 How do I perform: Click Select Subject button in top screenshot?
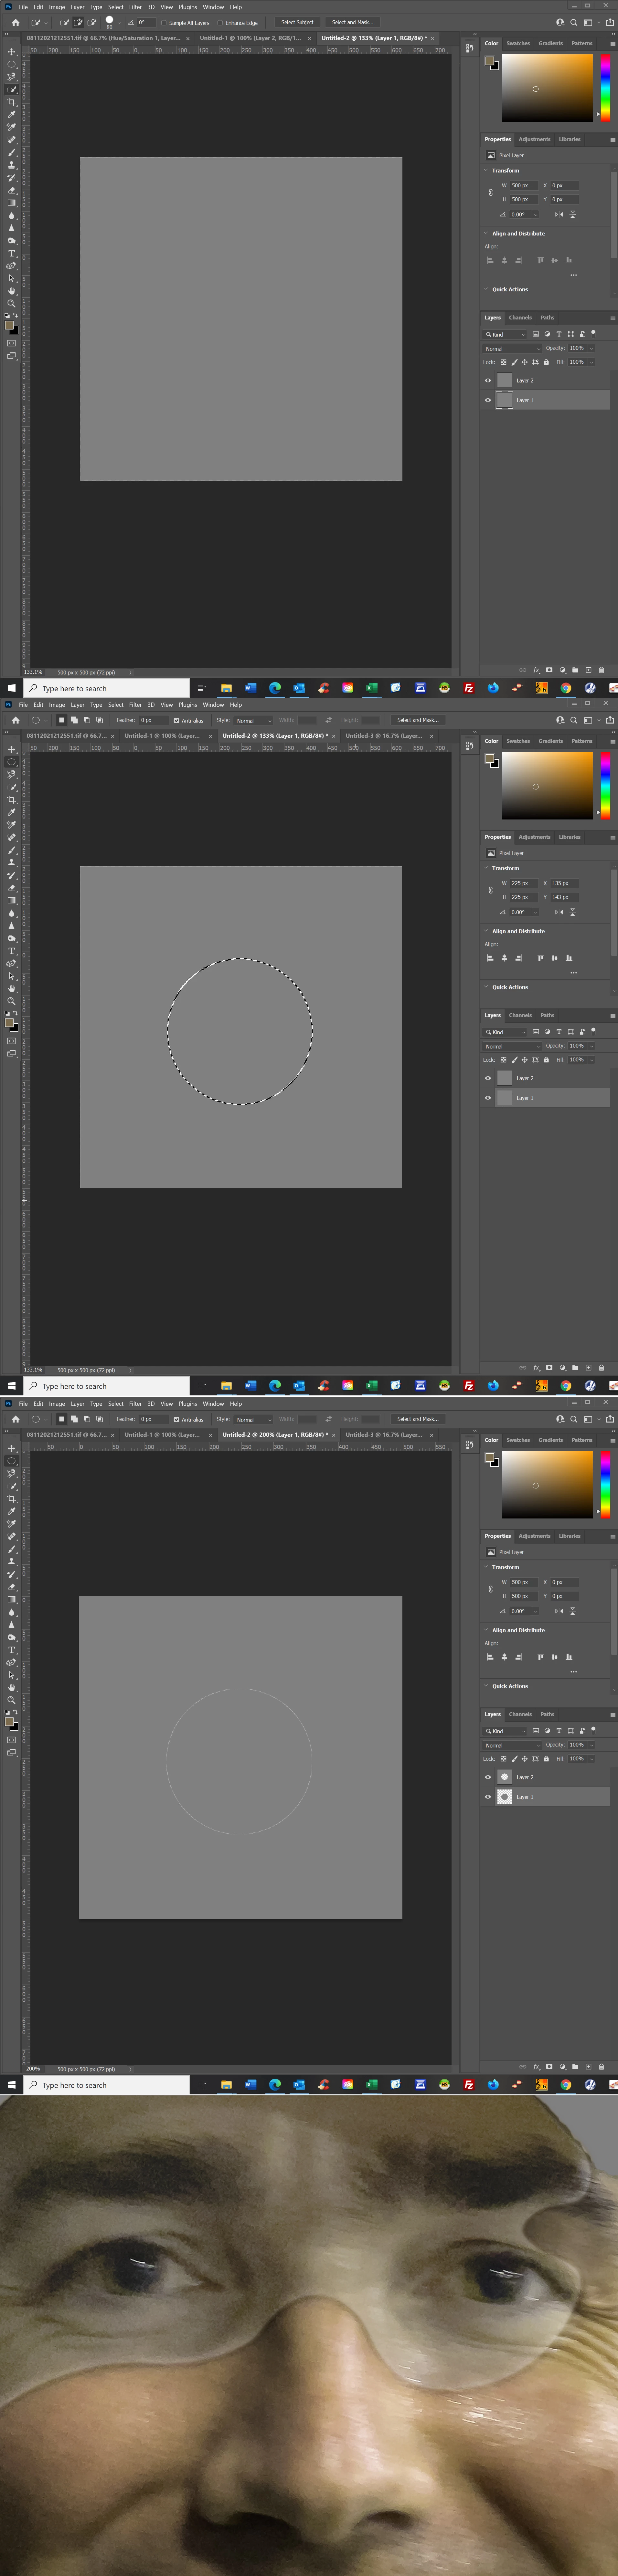[x=297, y=22]
